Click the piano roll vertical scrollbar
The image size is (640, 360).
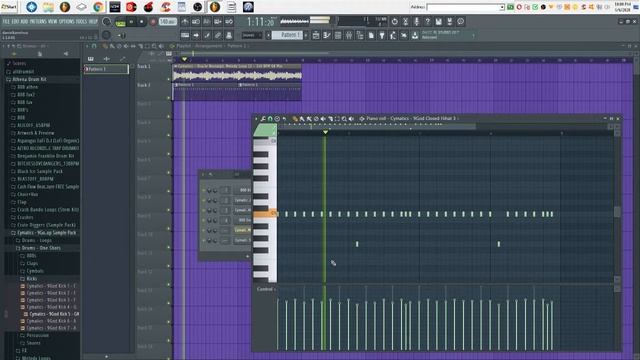click(617, 211)
